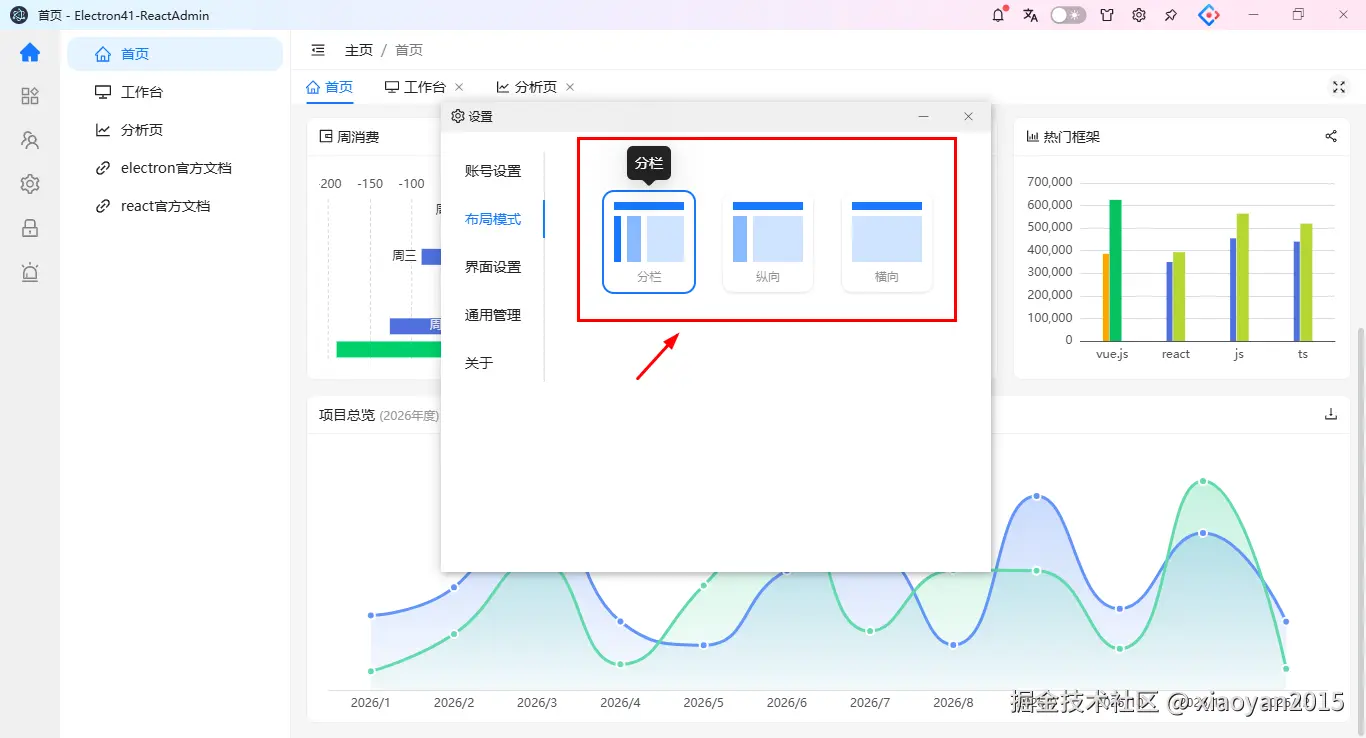Switch to the 分析页 tab
Image resolution: width=1366 pixels, height=738 pixels.
[x=526, y=87]
